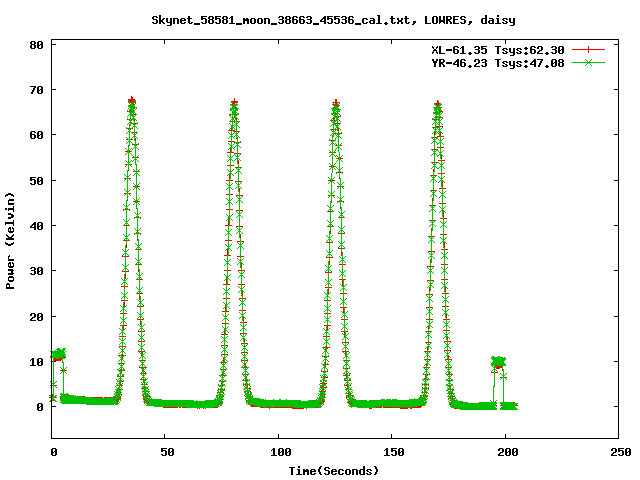Select the XL-61.35 Tsys:62.30 legend entry
This screenshot has width=640, height=480.
(498, 50)
